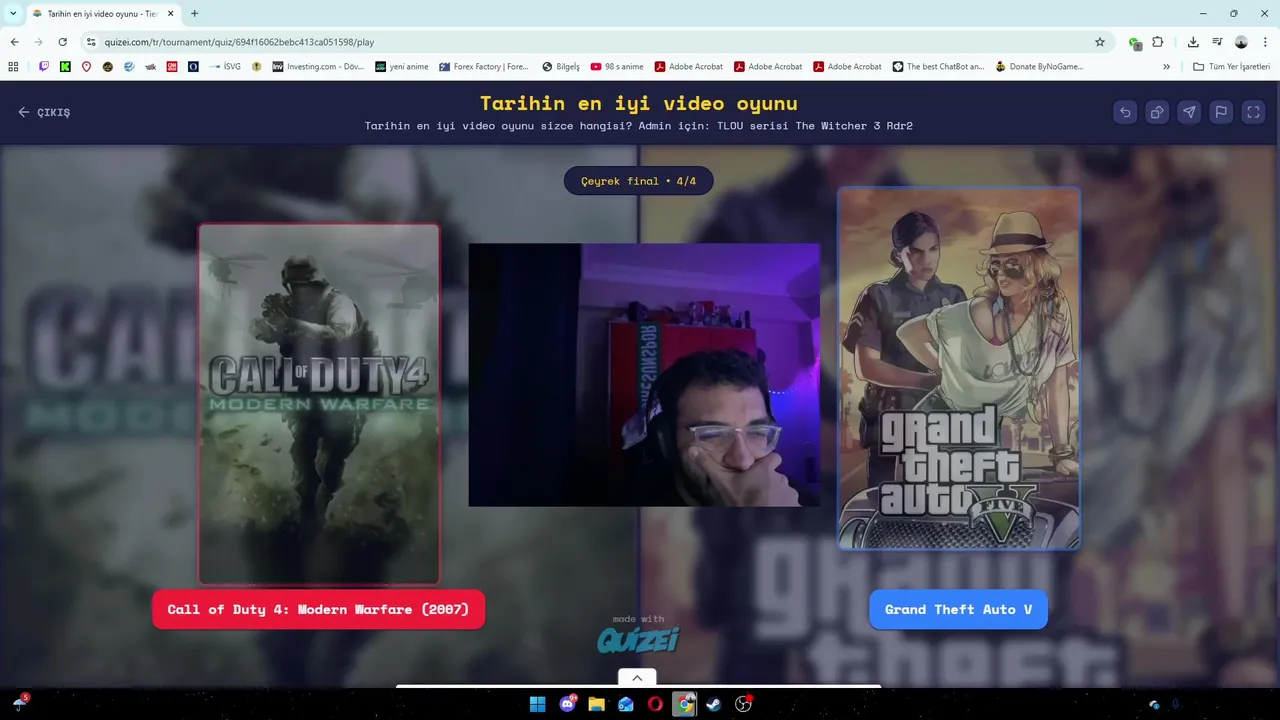The height and width of the screenshot is (720, 1280).
Task: Open the red CNN bookmark
Action: pyautogui.click(x=172, y=67)
